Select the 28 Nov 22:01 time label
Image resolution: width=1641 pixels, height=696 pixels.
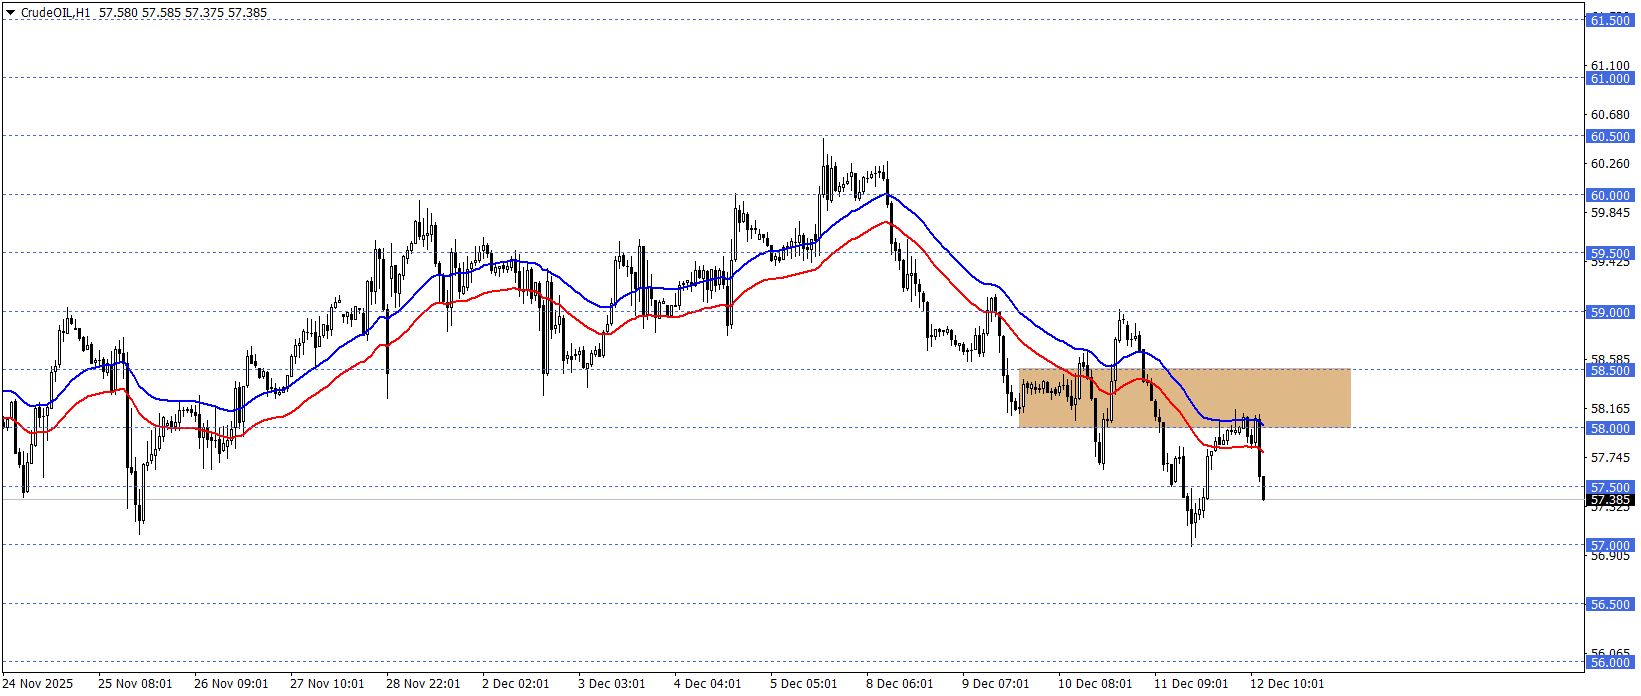coord(423,684)
